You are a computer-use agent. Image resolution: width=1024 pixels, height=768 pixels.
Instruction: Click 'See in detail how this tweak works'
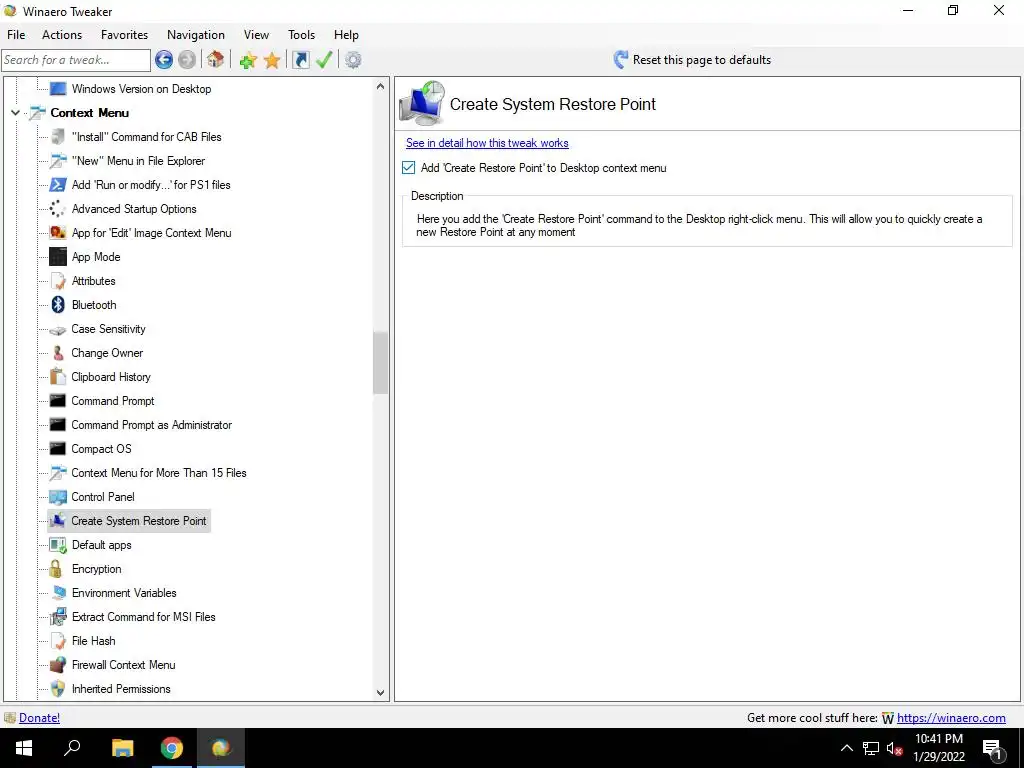pyautogui.click(x=487, y=143)
